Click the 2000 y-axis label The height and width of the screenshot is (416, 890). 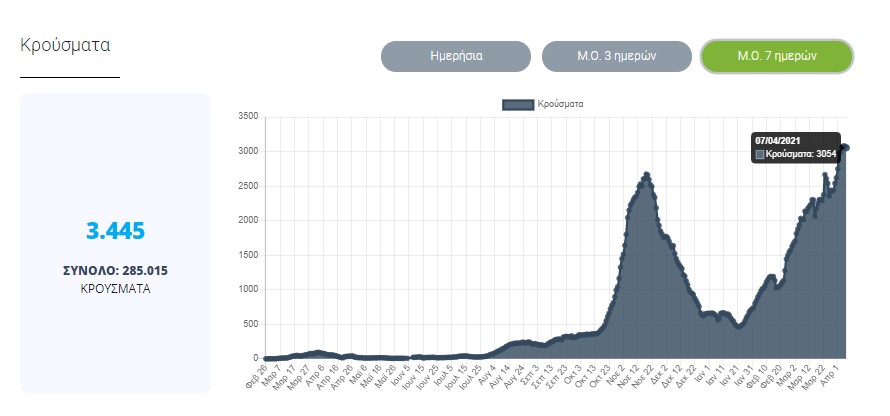pos(249,220)
